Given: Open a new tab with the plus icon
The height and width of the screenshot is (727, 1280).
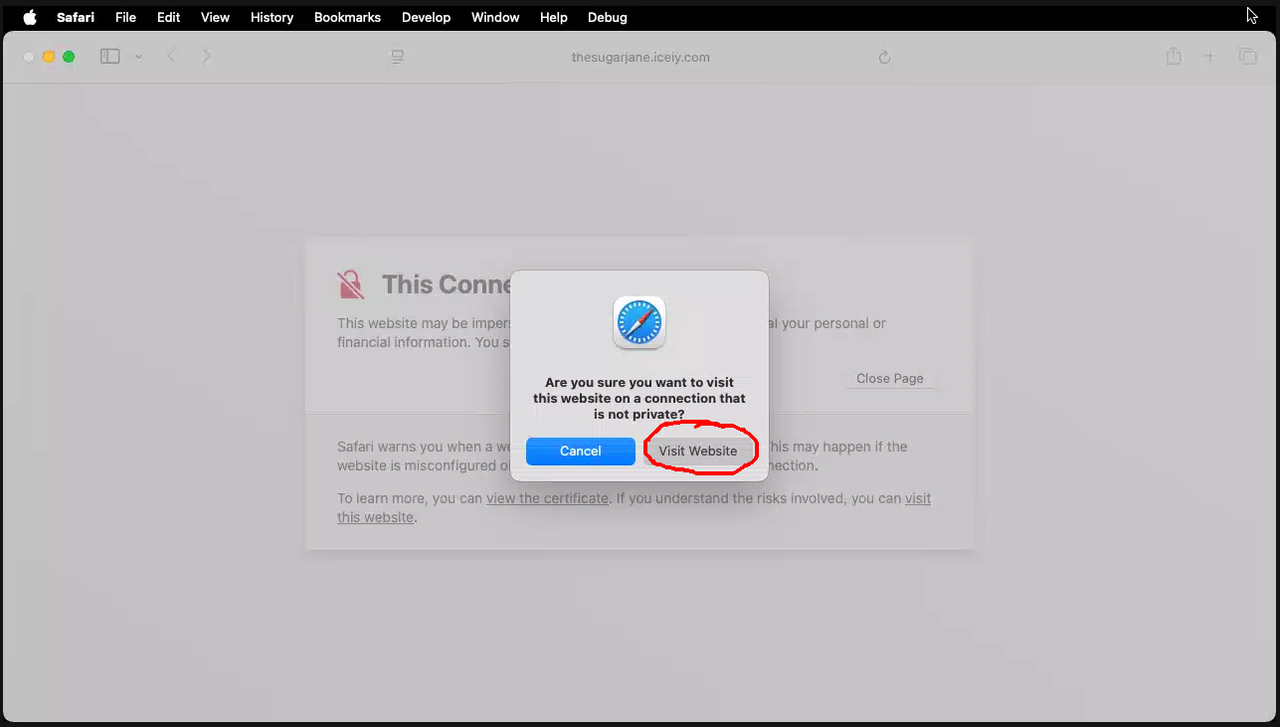Looking at the screenshot, I should tap(1209, 56).
